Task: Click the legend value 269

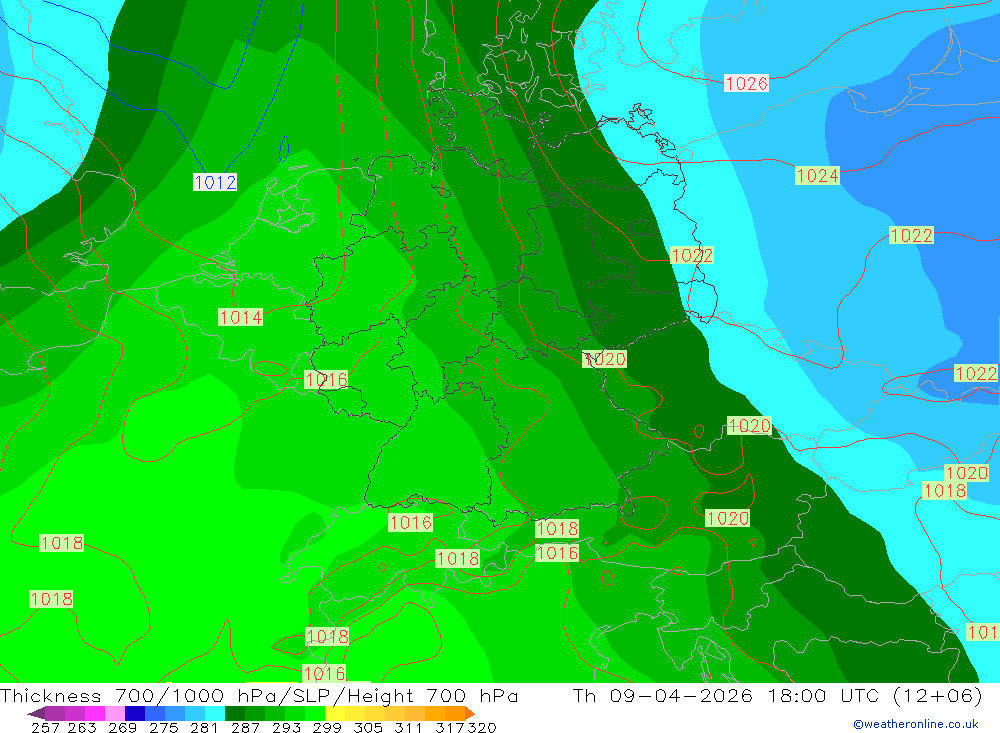Action: coord(122,727)
